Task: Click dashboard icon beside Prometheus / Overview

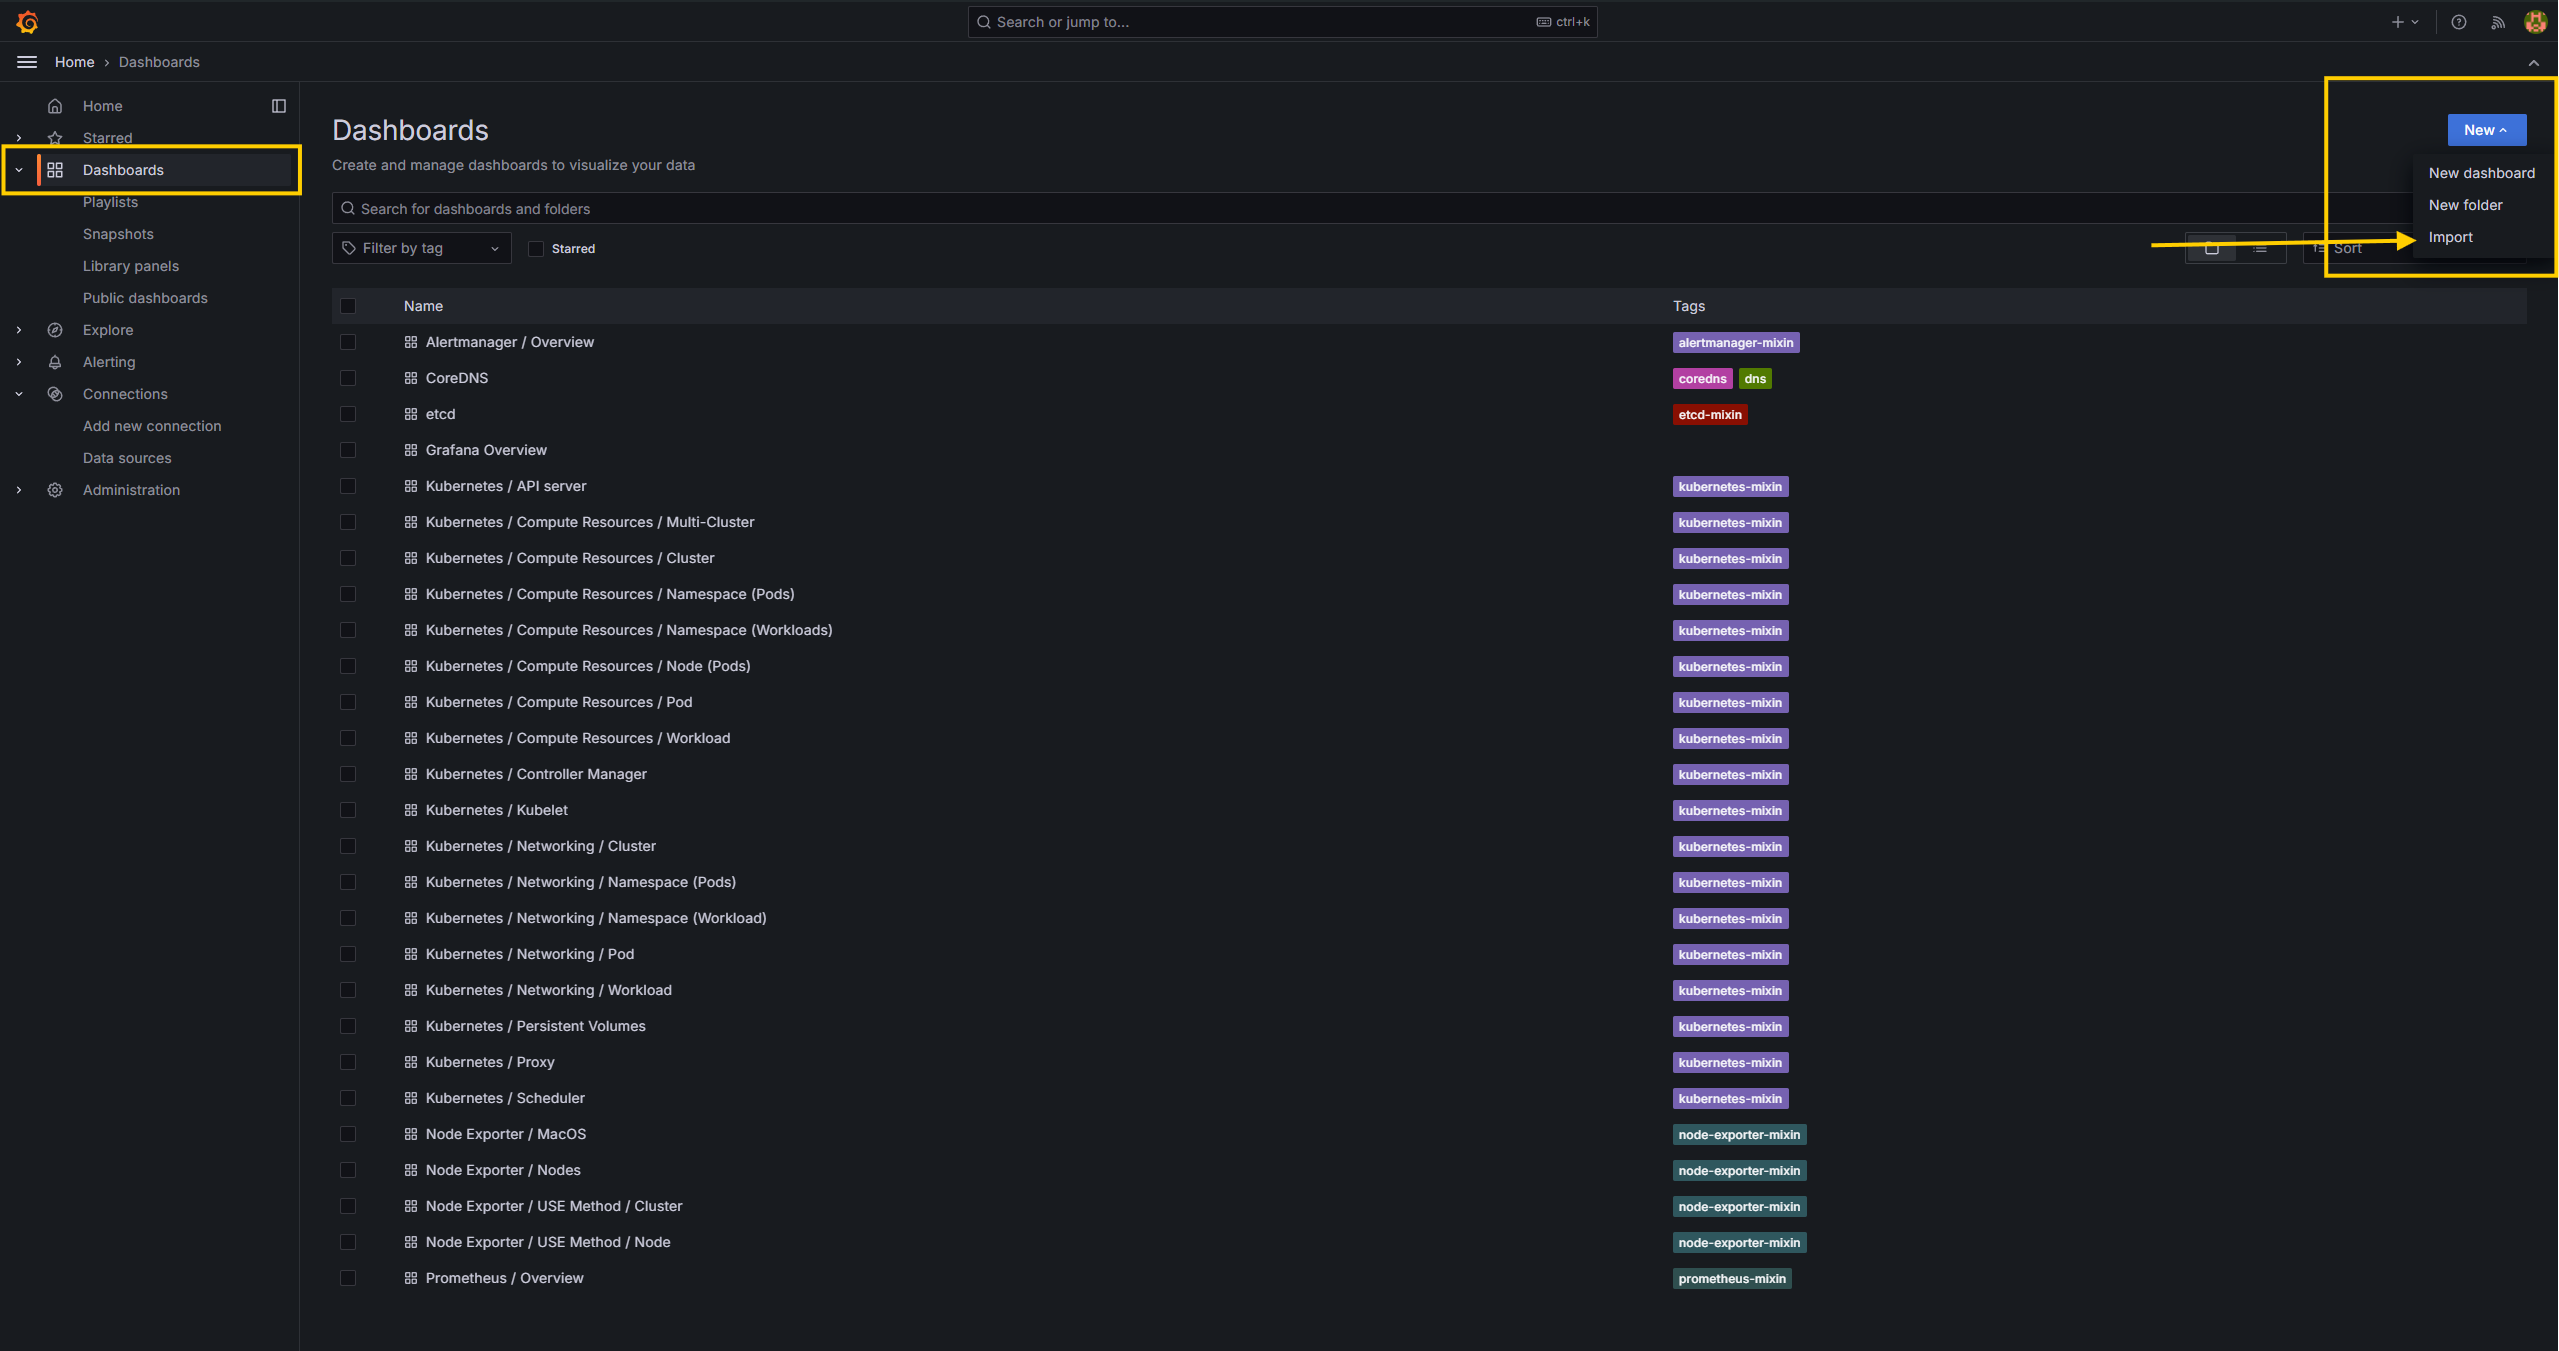Action: (x=411, y=1278)
